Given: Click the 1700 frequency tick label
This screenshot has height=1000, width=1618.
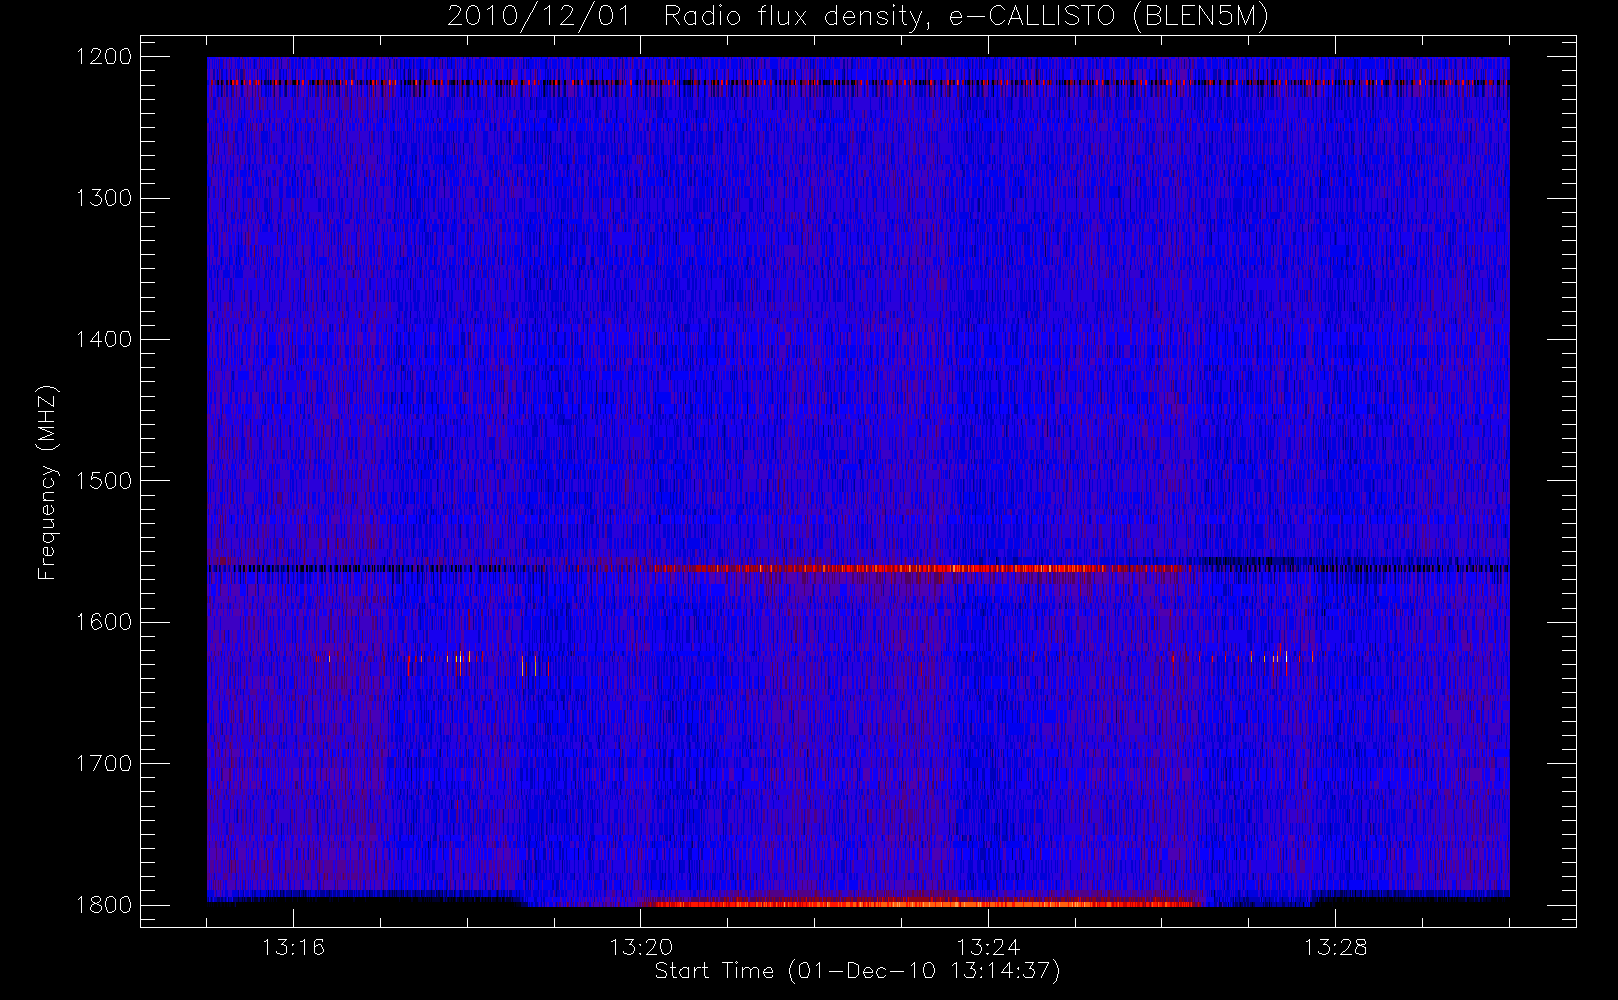Looking at the screenshot, I should pyautogui.click(x=105, y=764).
